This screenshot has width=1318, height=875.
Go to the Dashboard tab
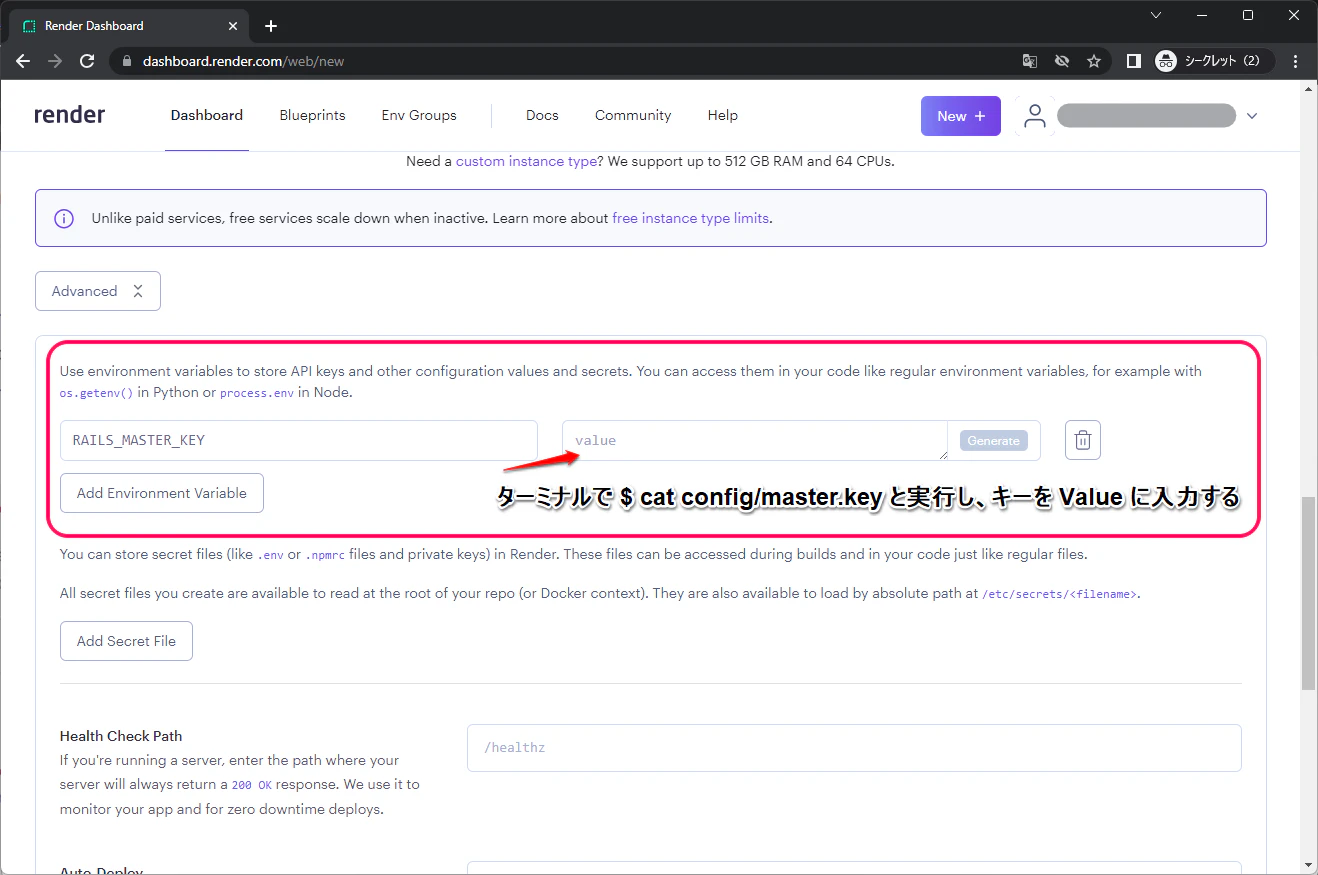tap(207, 115)
